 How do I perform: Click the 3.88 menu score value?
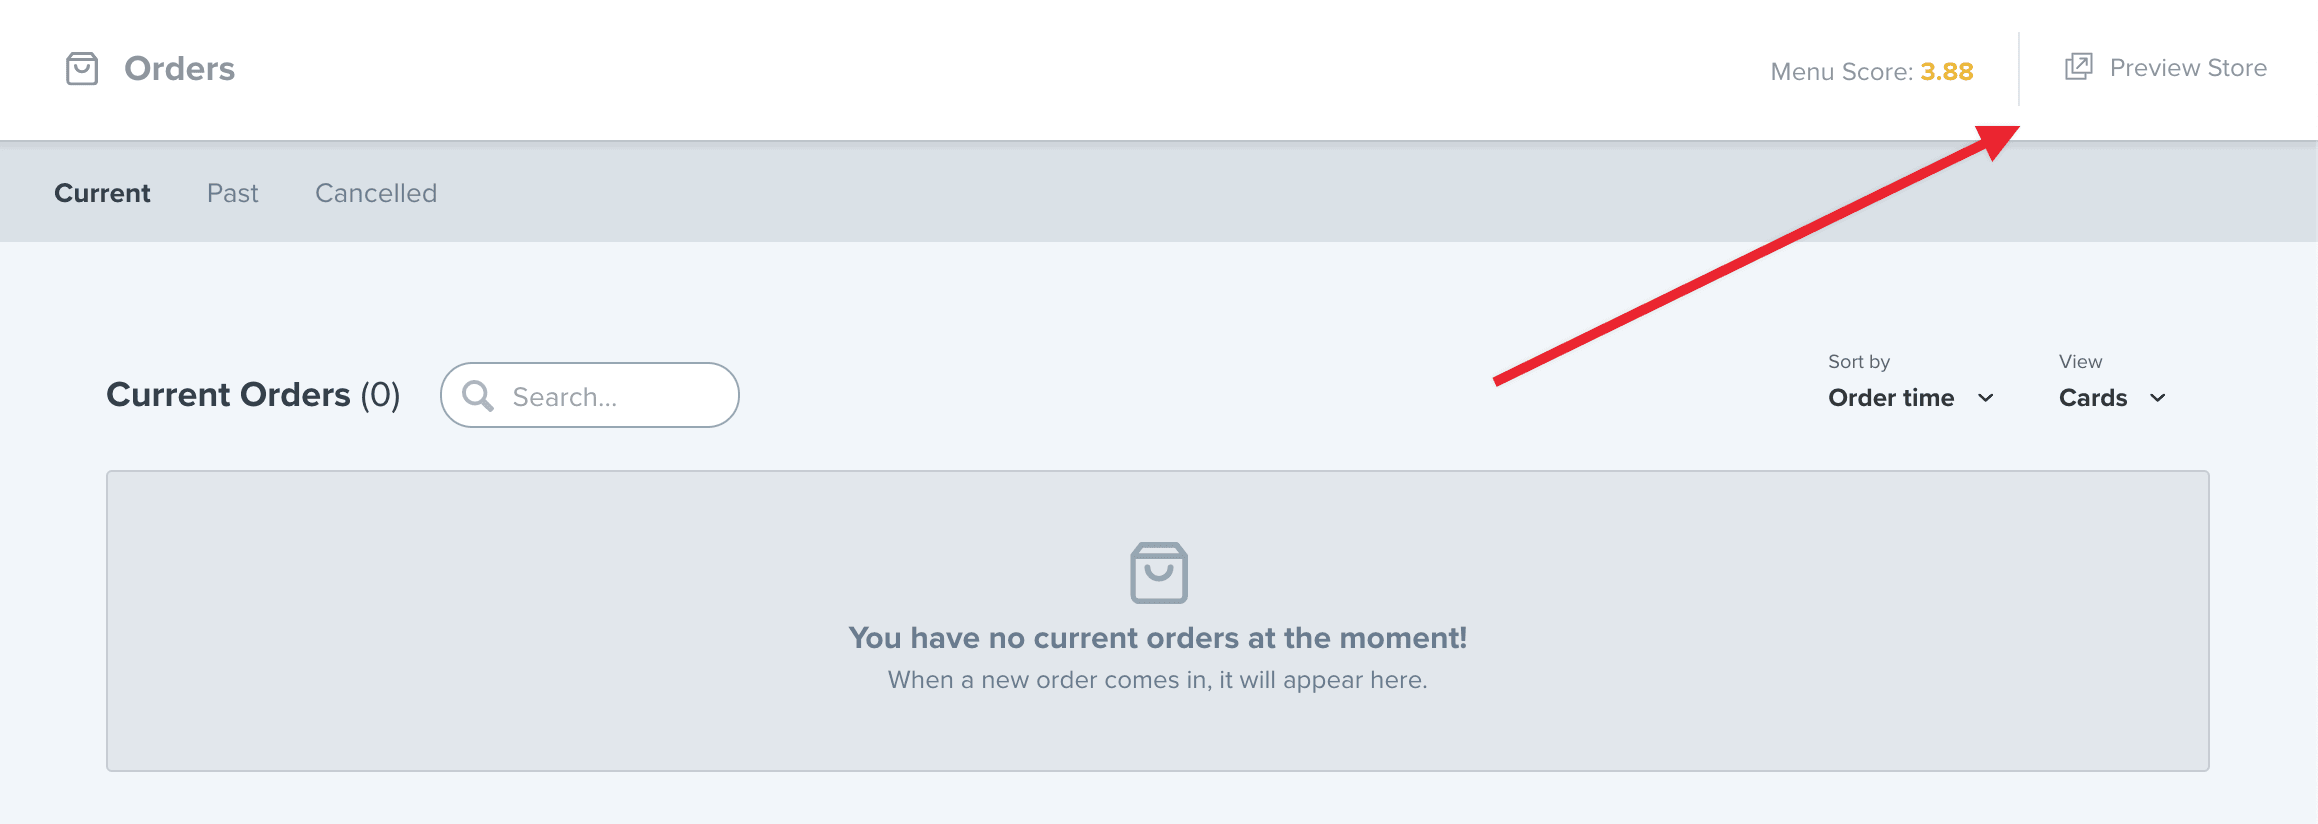click(x=1946, y=72)
